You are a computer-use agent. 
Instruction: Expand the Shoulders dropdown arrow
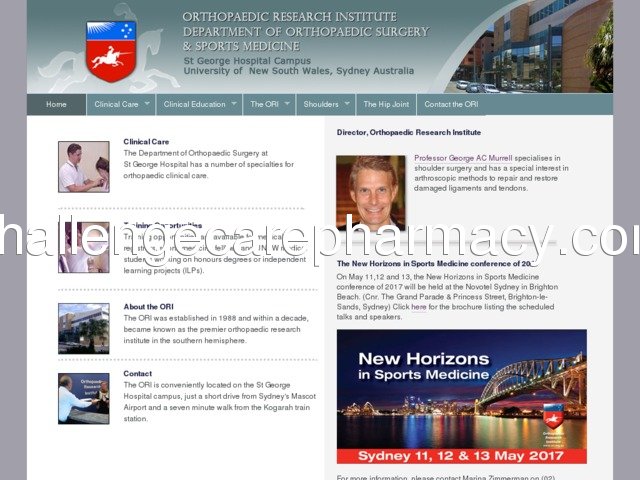[347, 104]
